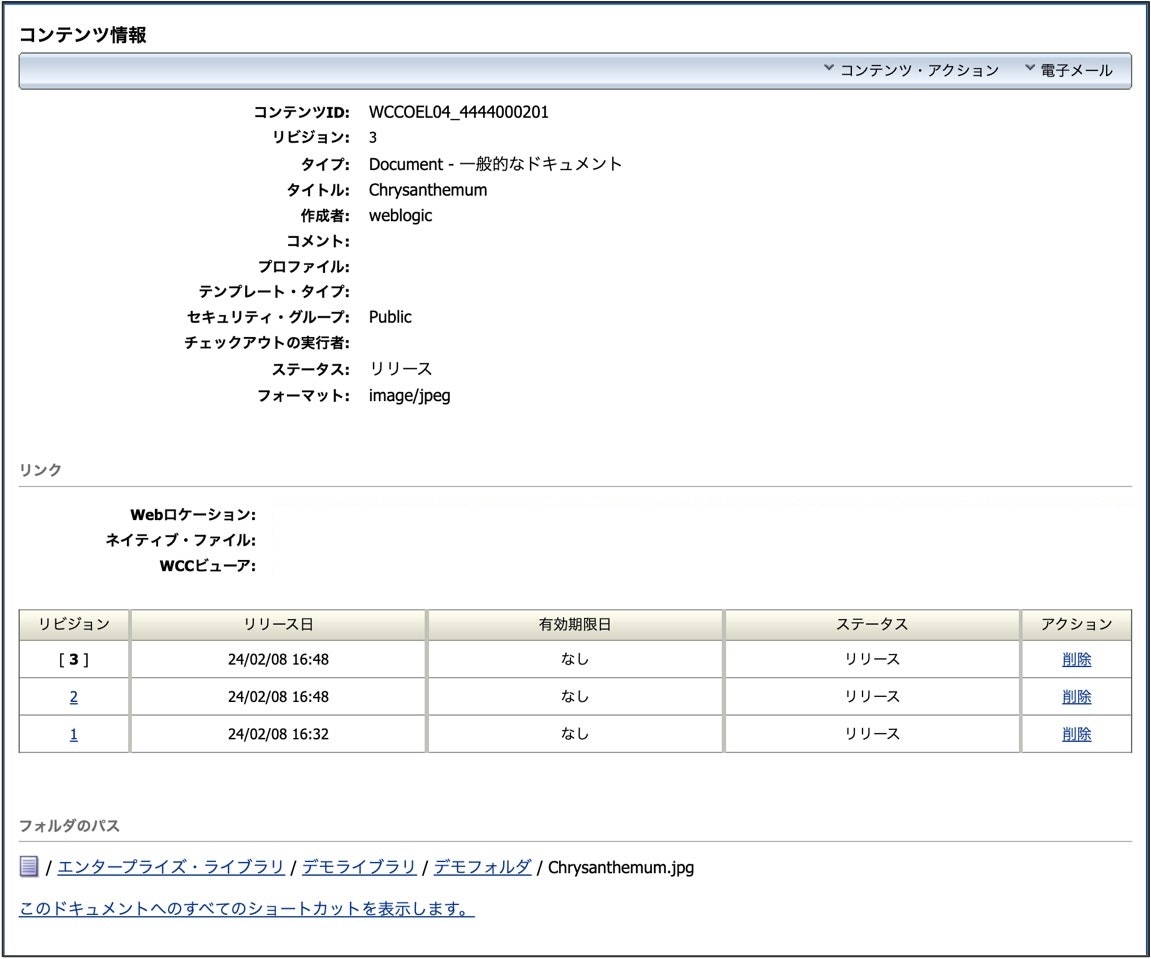Image resolution: width=1151 pixels, height=959 pixels.
Task: Delete revision 3 via 削除 link
Action: pyautogui.click(x=1076, y=659)
